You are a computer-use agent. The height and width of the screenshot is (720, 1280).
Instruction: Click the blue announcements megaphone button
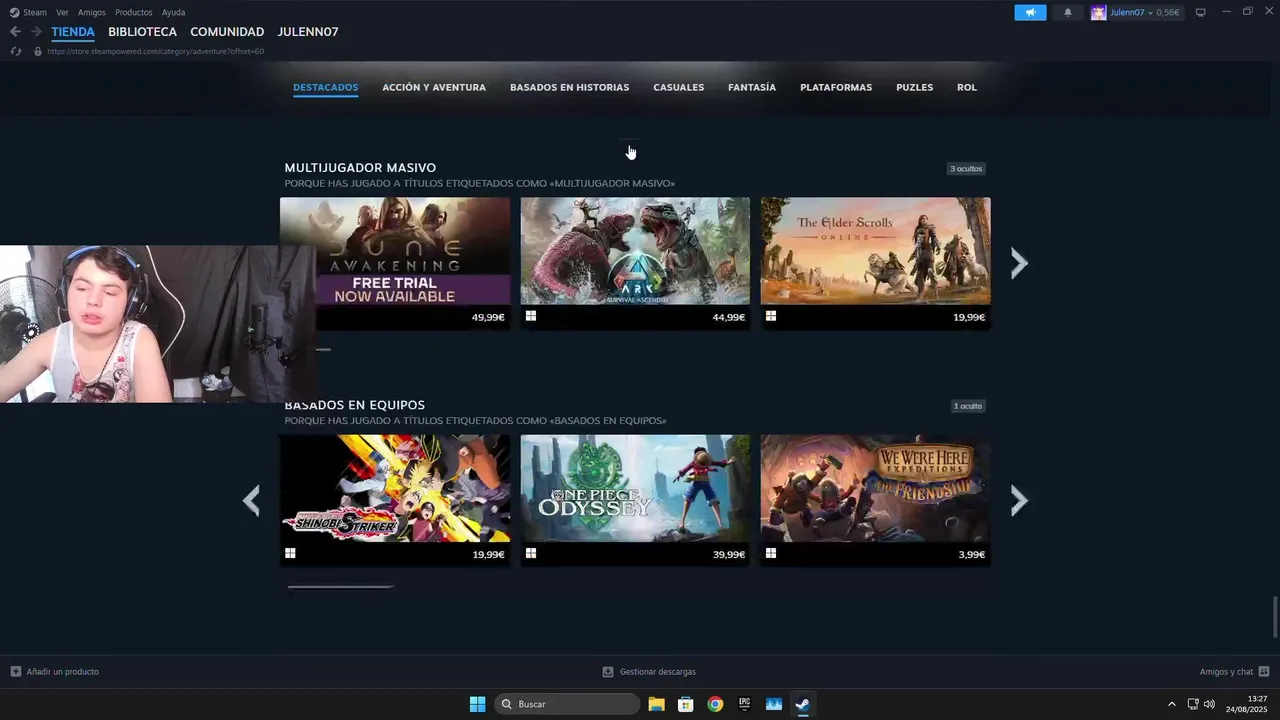point(1030,12)
